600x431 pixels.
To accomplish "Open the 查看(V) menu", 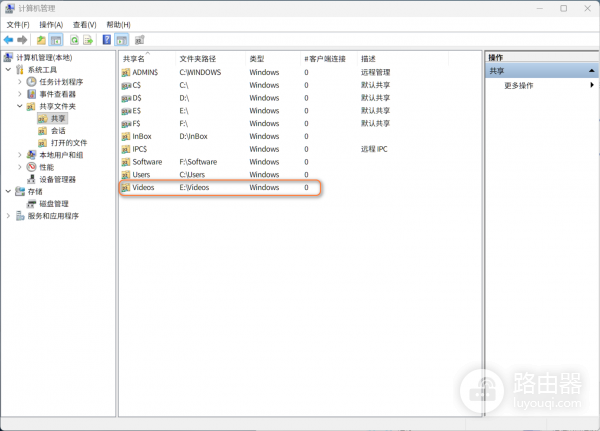I will coord(85,25).
